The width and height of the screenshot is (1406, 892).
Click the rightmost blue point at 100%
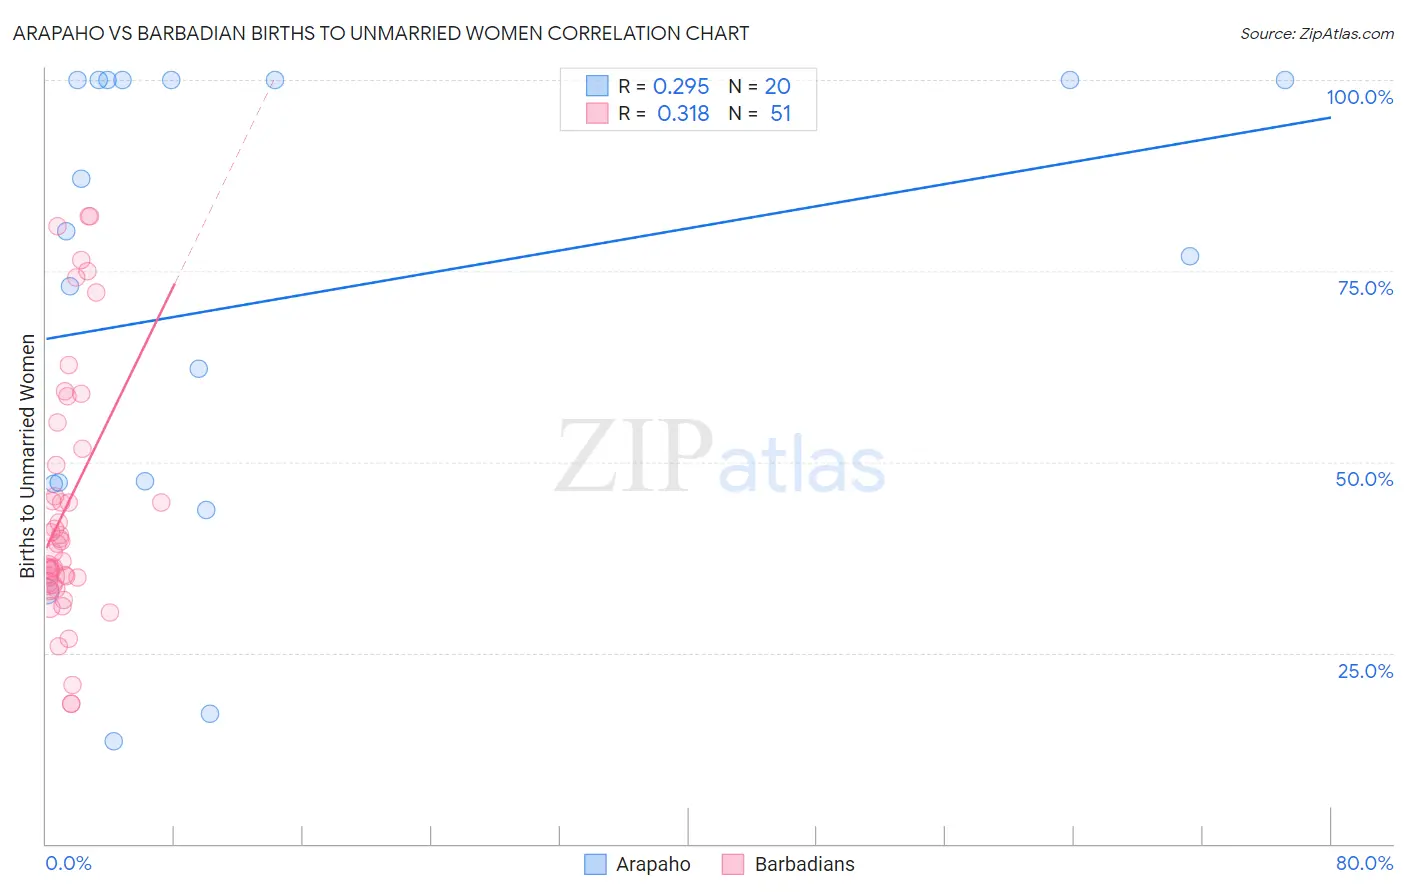point(1285,80)
